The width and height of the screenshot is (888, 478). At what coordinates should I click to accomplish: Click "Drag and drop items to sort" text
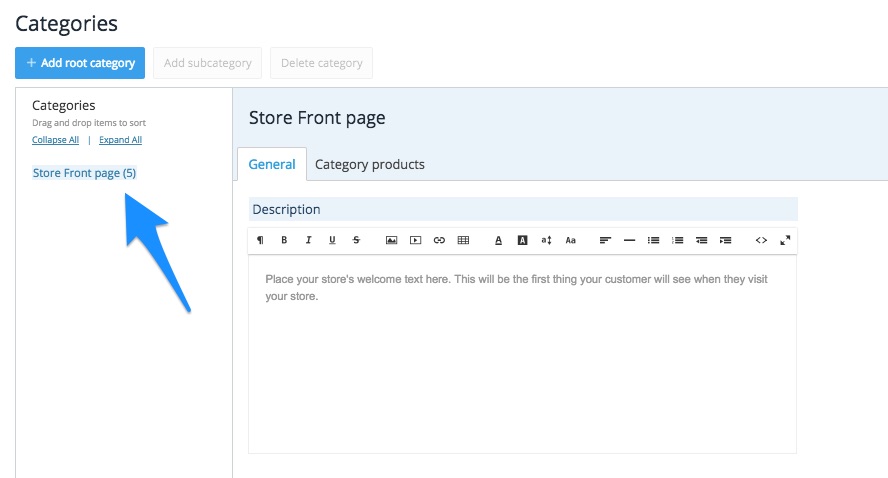click(89, 123)
